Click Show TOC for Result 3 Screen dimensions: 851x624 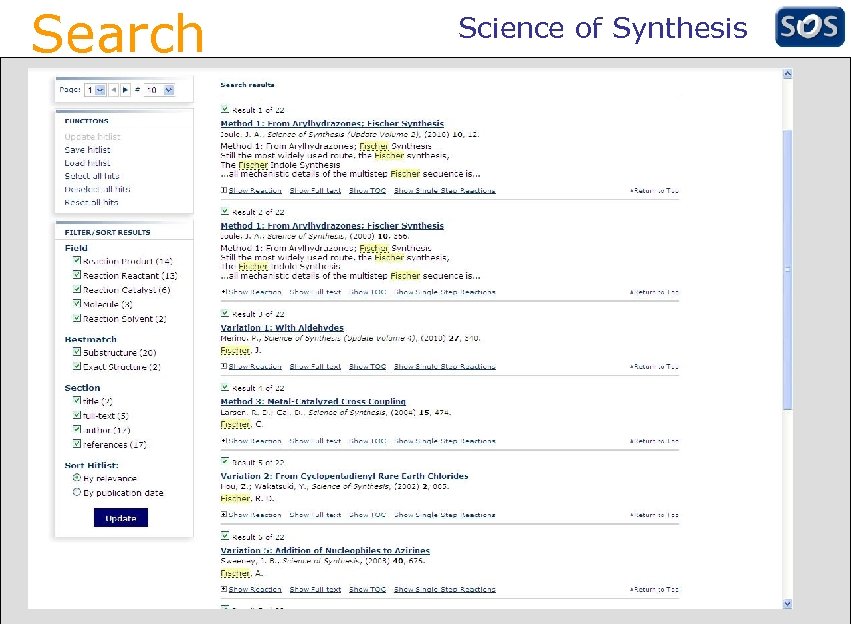coord(367,366)
